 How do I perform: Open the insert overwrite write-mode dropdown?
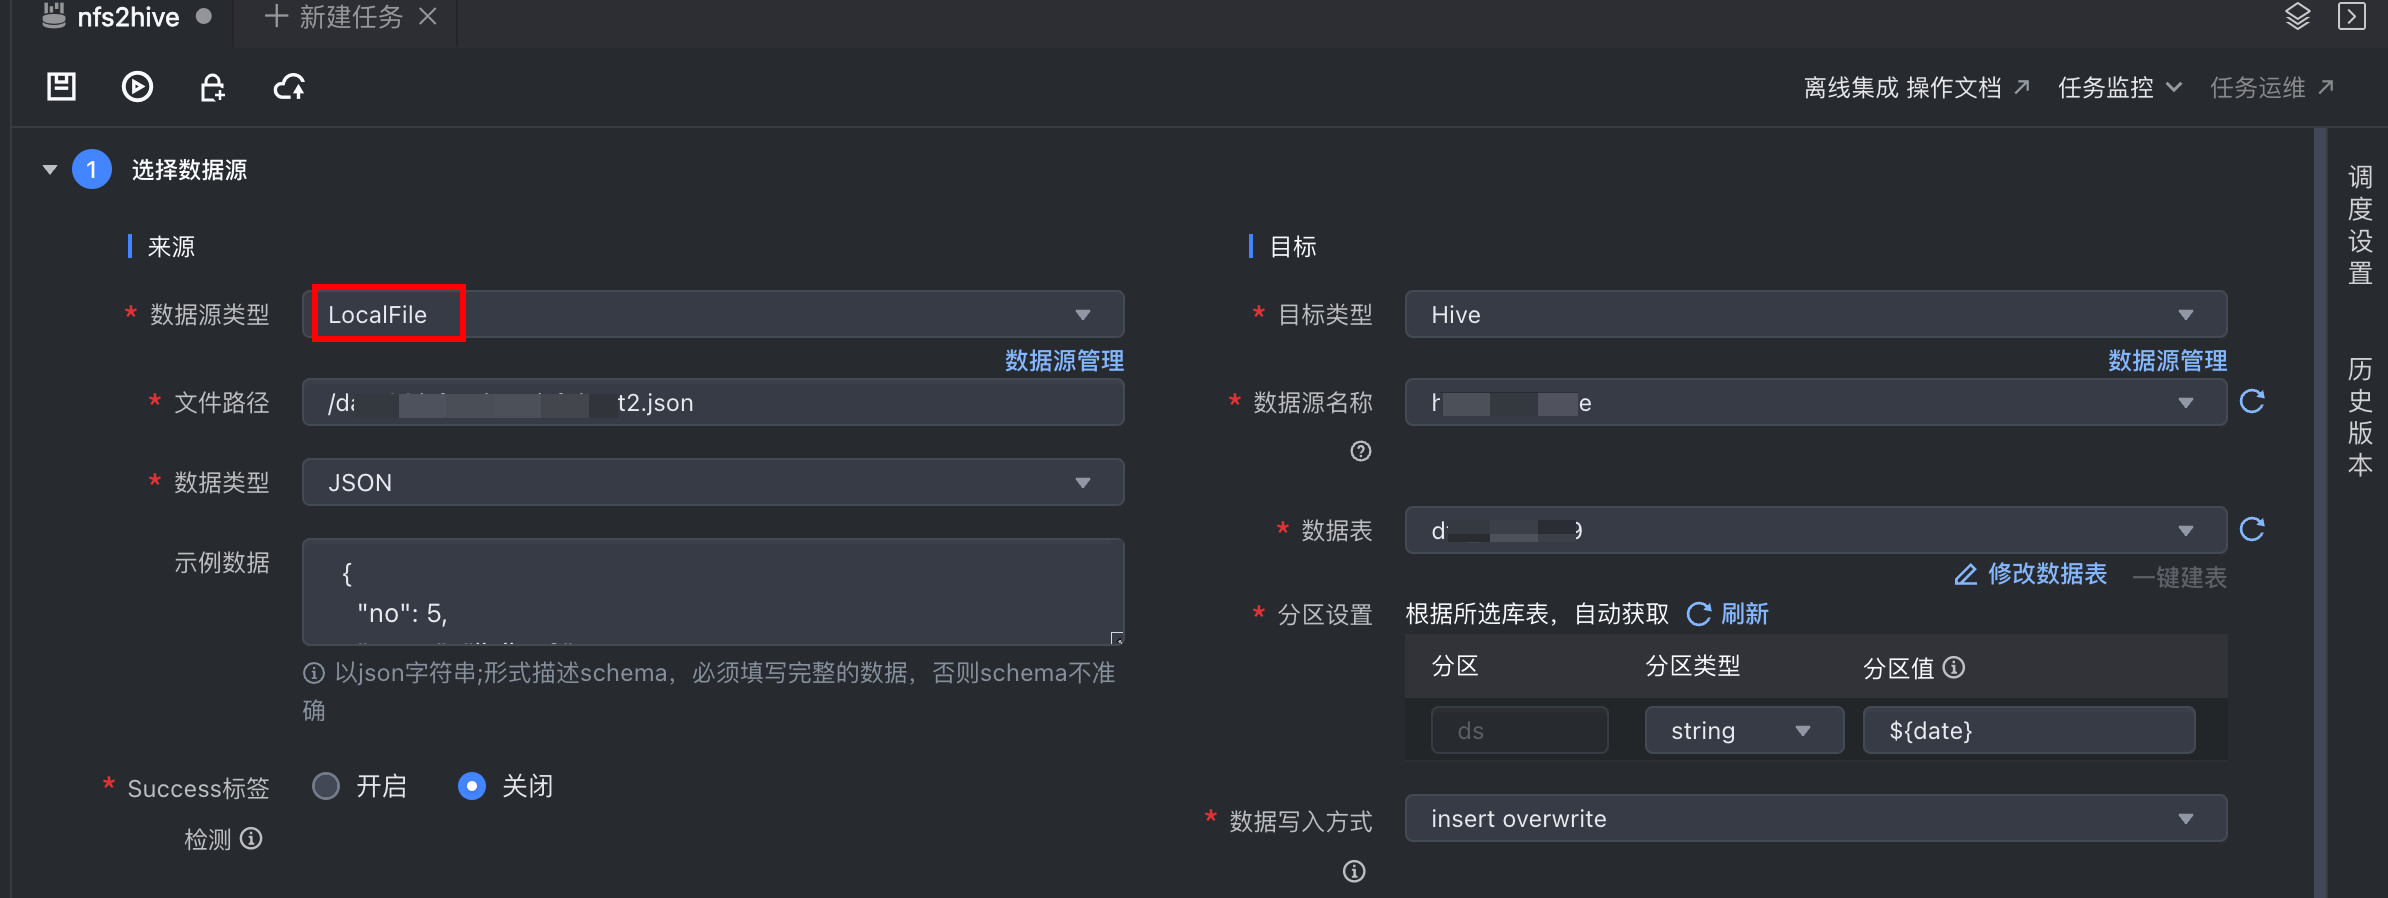(x=1815, y=819)
